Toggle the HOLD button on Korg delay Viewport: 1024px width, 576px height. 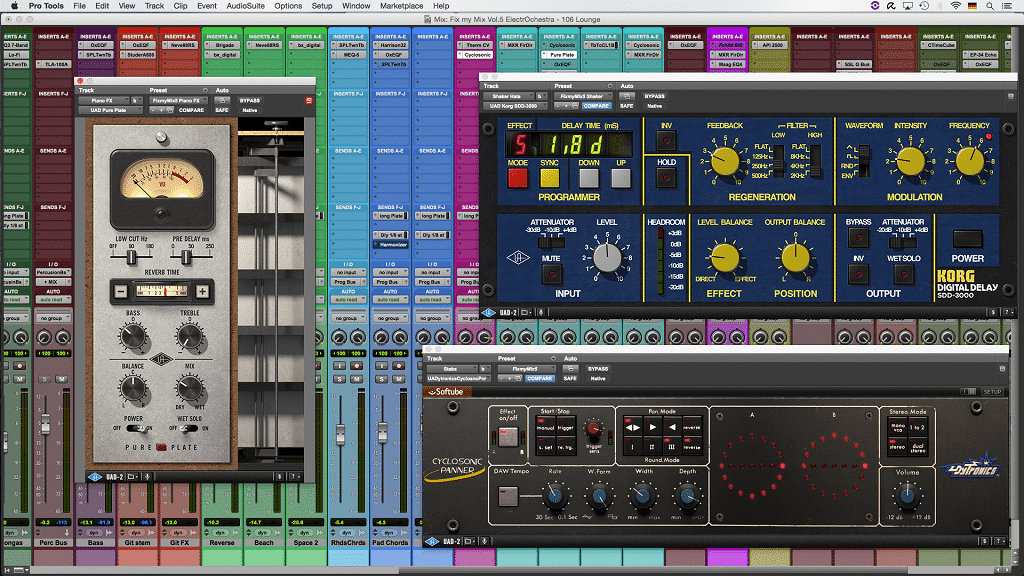[666, 178]
